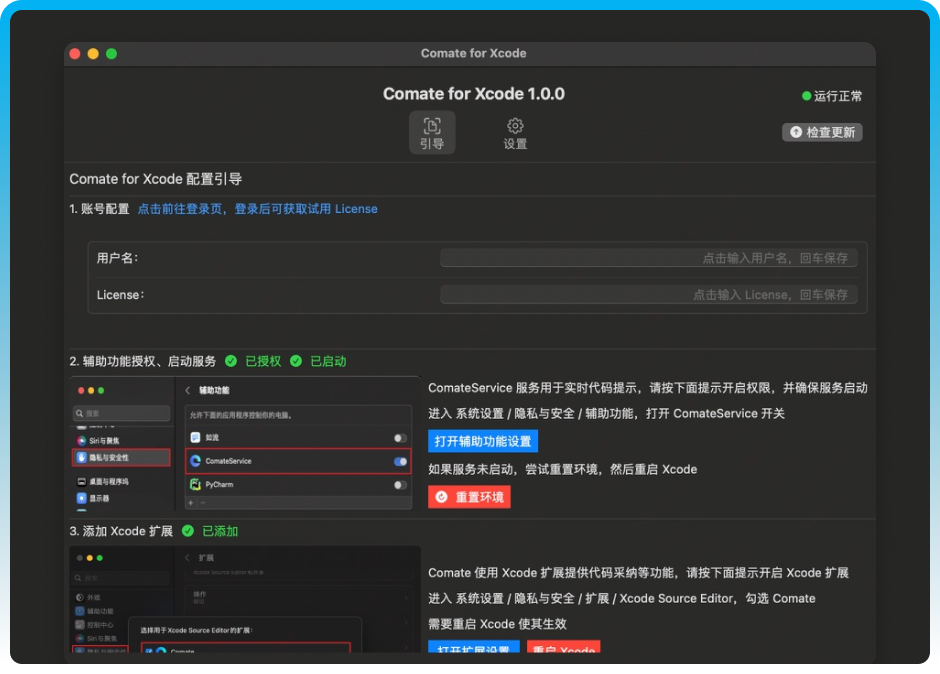940x674 pixels.
Task: Click the ComateService icon in the accessibility list
Action: (193, 461)
